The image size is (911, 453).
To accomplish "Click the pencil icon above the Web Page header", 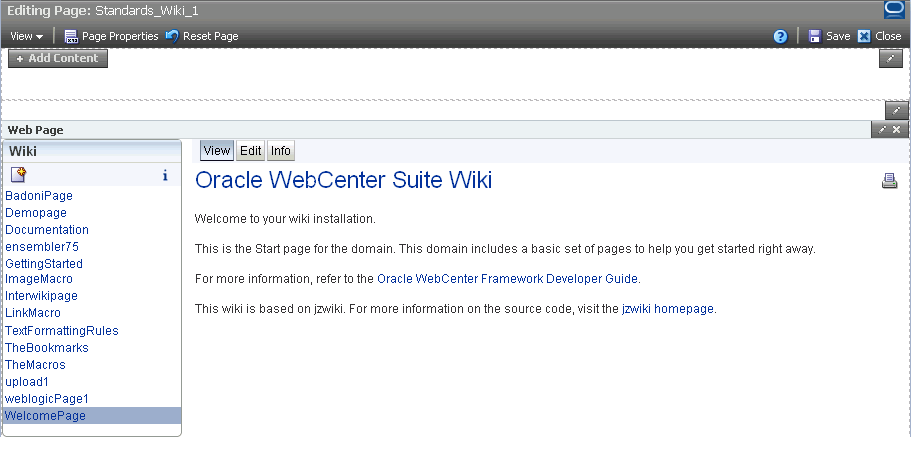I will [x=896, y=110].
